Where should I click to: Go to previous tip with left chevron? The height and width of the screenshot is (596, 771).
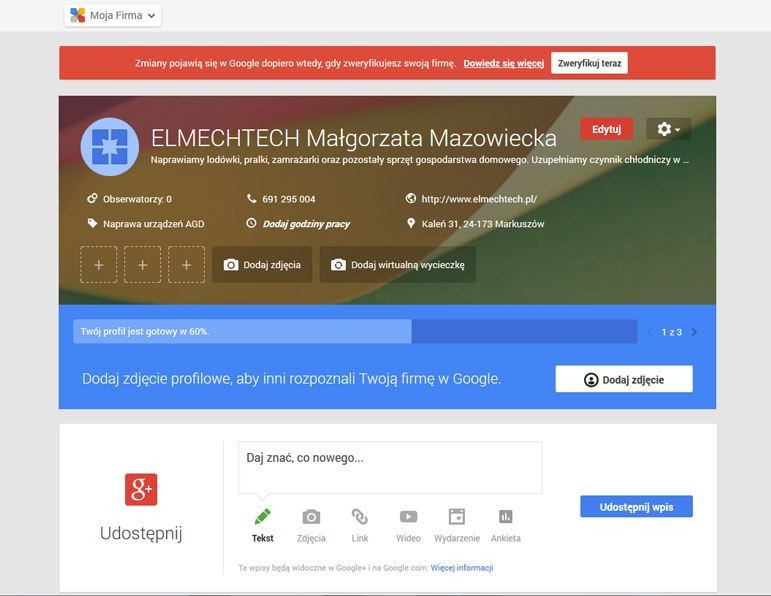(x=651, y=332)
